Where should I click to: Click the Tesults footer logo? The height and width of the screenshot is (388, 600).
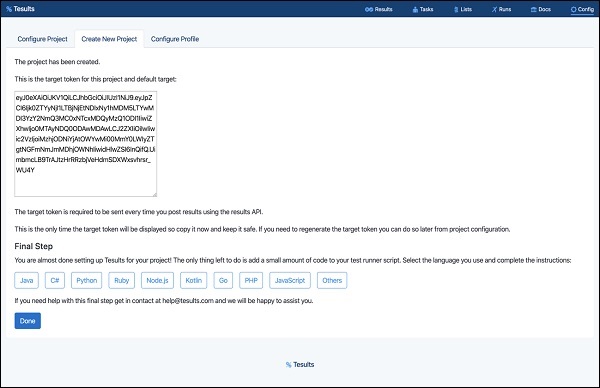(x=300, y=365)
